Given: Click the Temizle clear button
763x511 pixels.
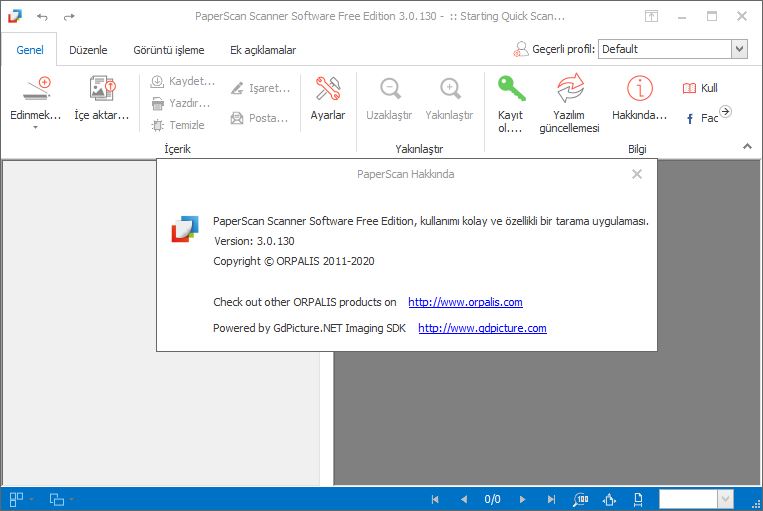Looking at the screenshot, I should coord(178,125).
